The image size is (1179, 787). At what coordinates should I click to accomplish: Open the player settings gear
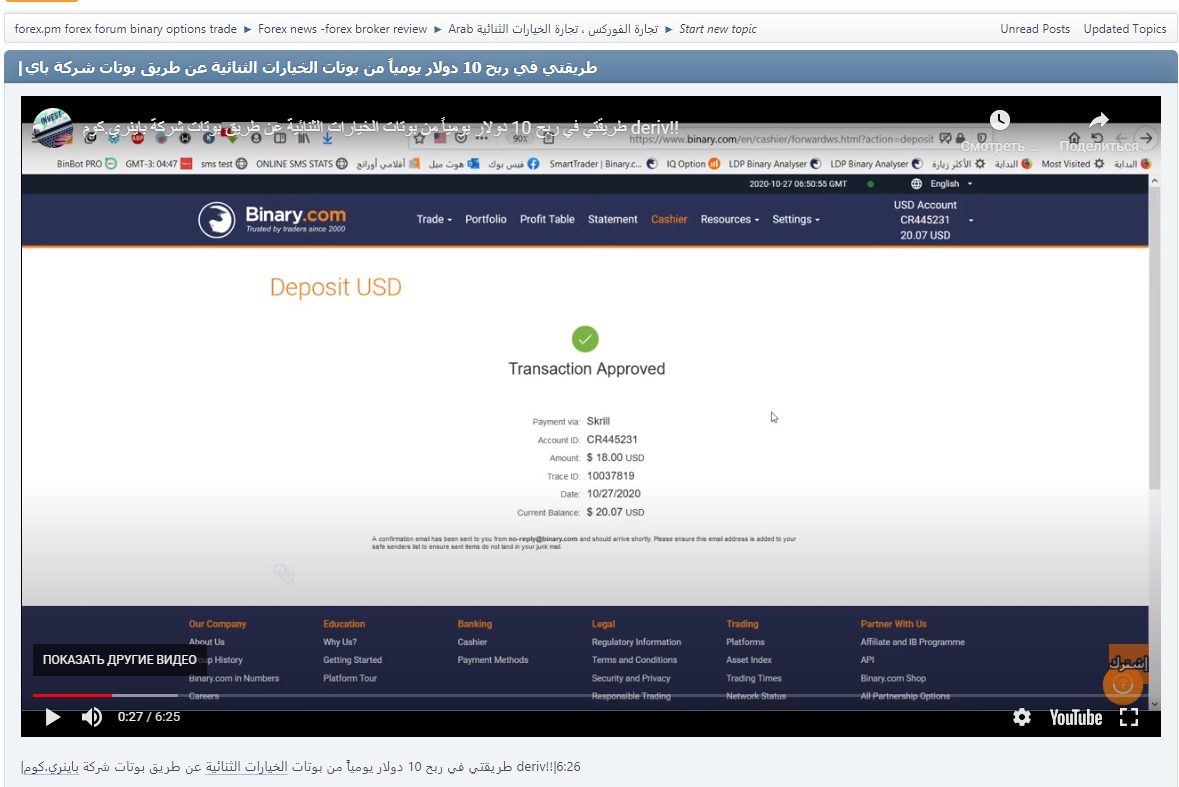click(1021, 717)
